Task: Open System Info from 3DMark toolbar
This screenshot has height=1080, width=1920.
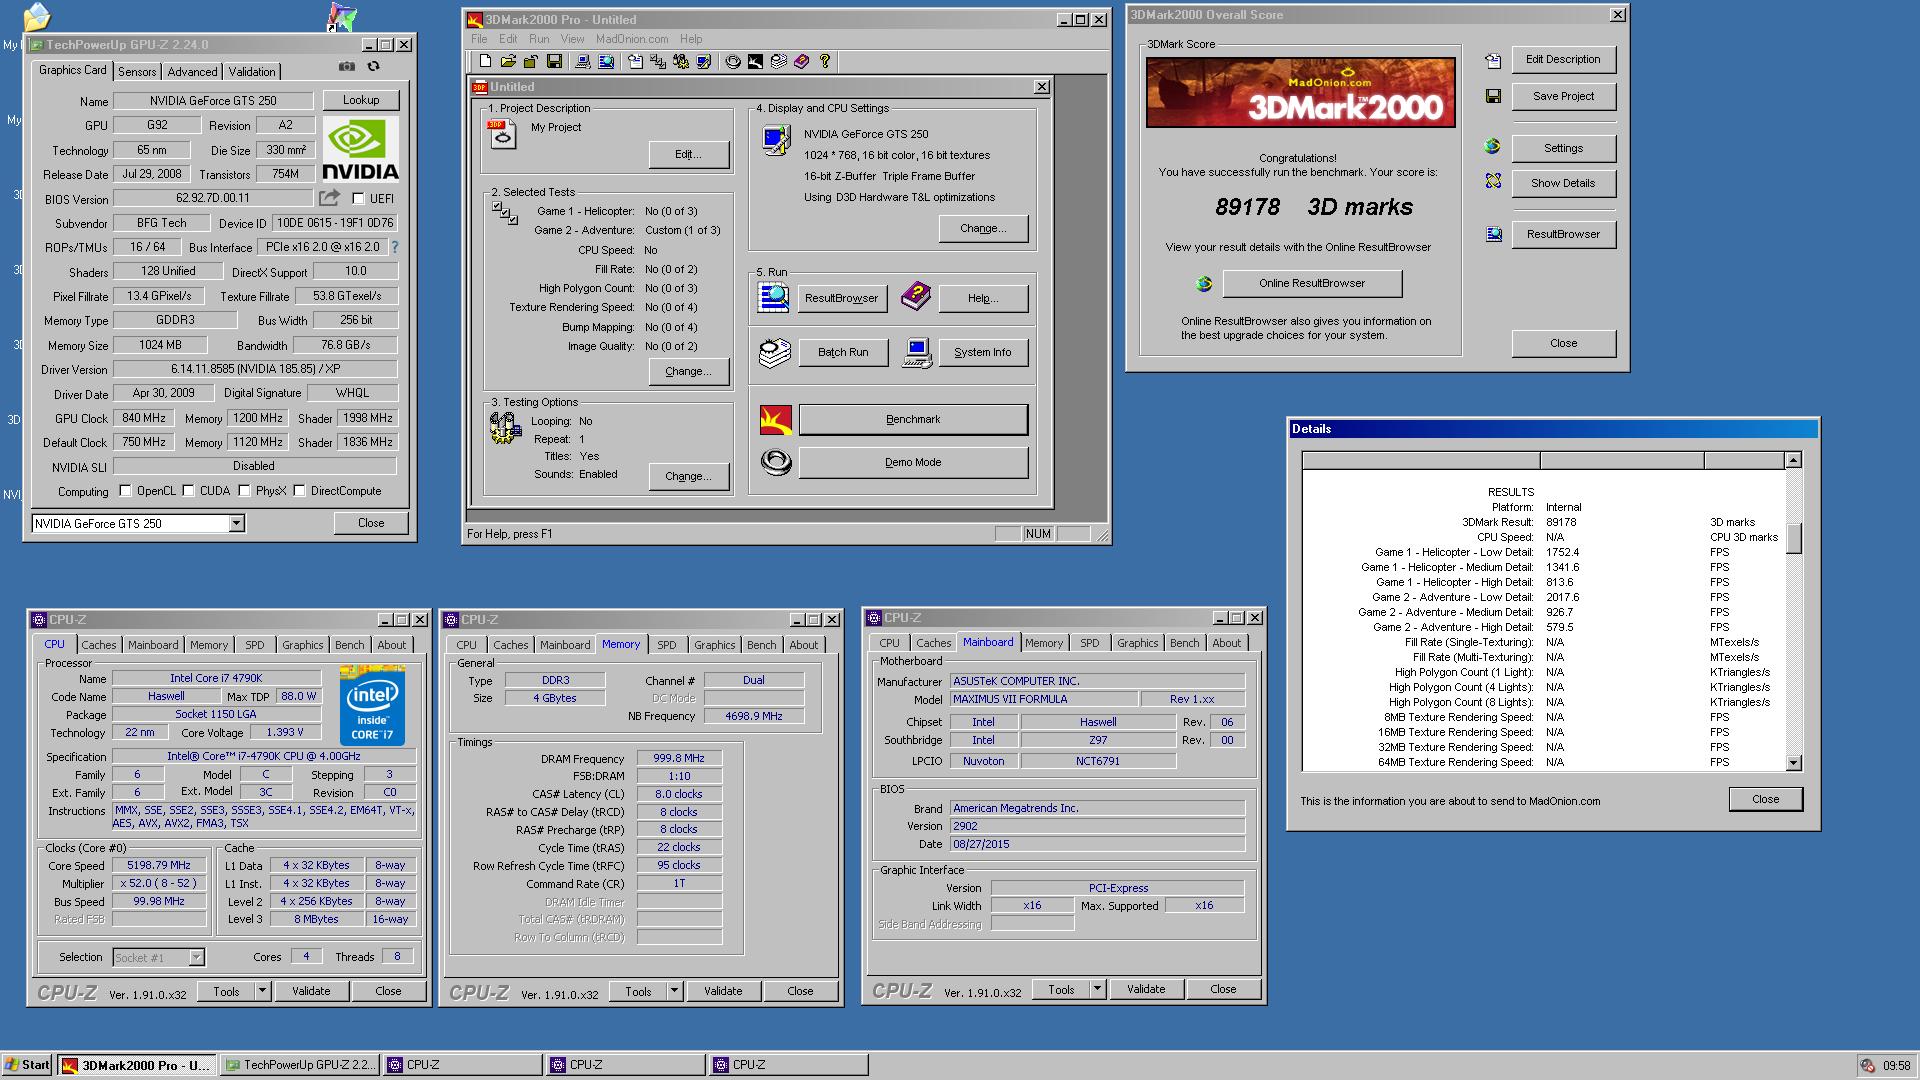Action: tap(583, 62)
